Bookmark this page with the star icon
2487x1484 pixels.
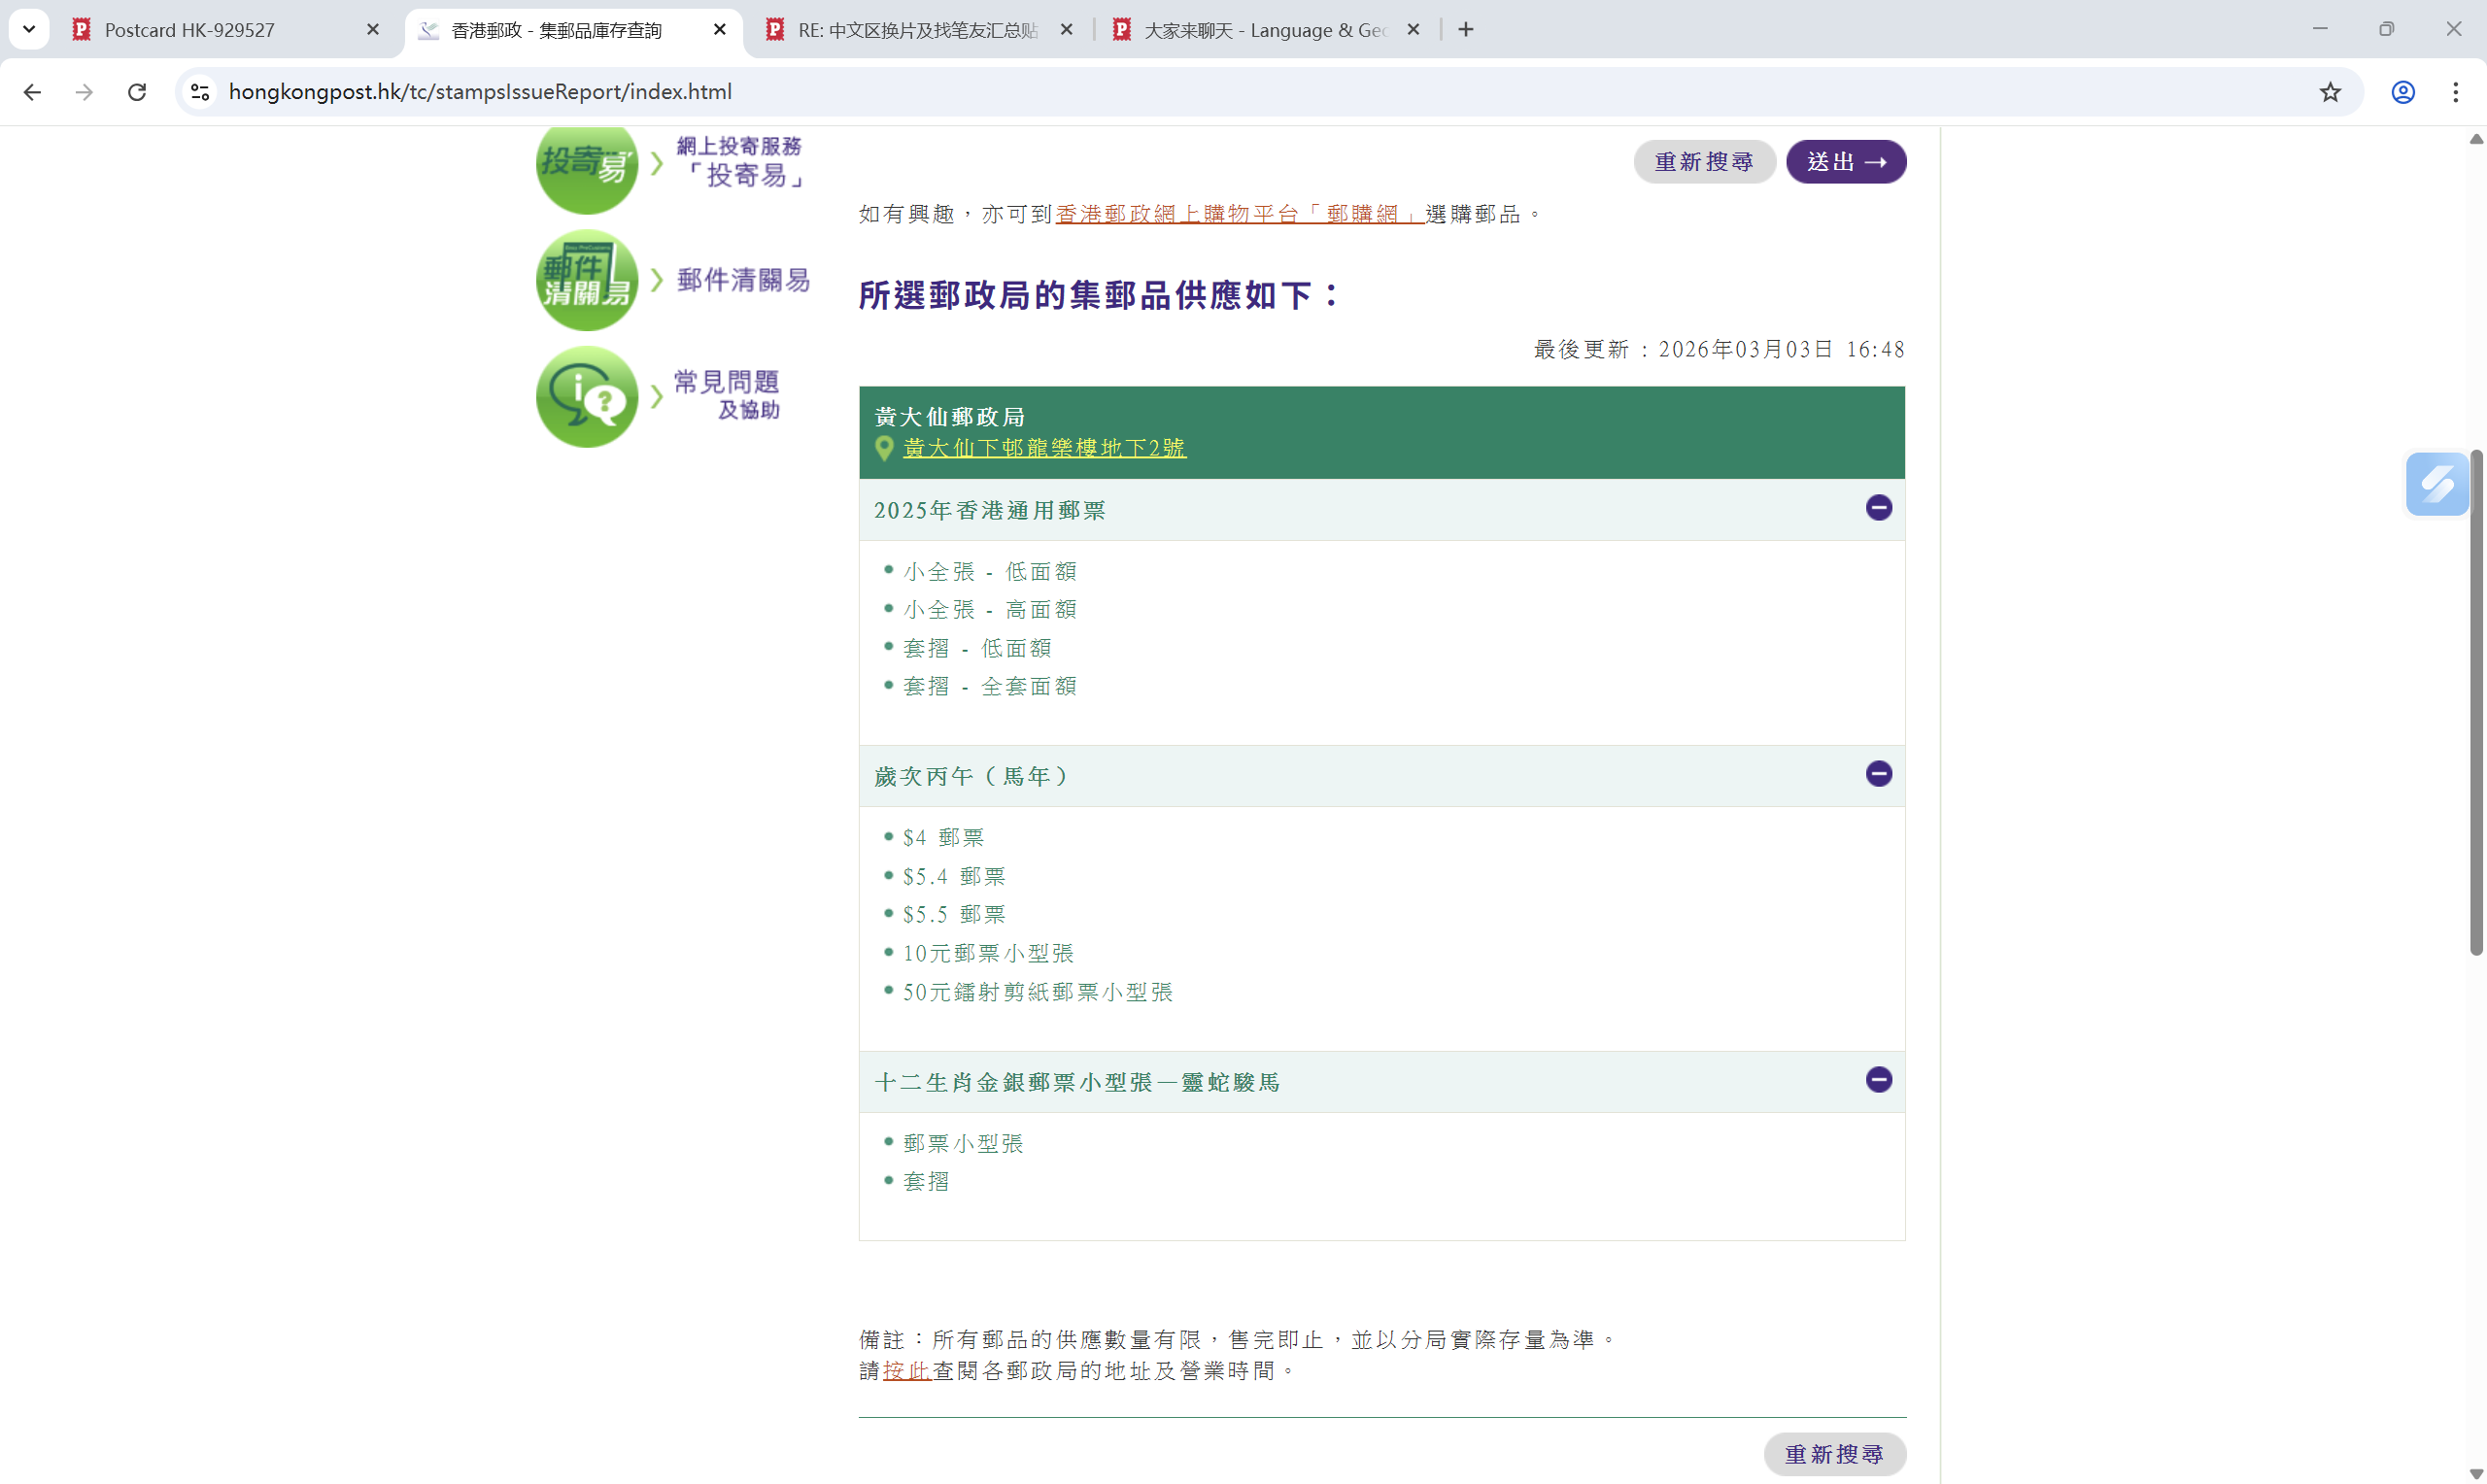pos(2330,92)
